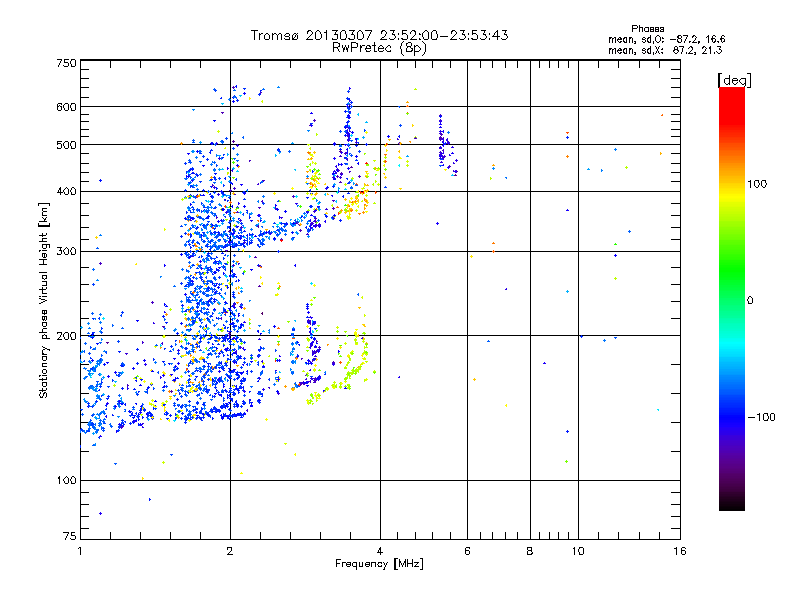Viewport: 800px width, 600px height.
Task: Click the y-axis label "Stationary phase Virtual Height [km]"
Action: [x=44, y=300]
